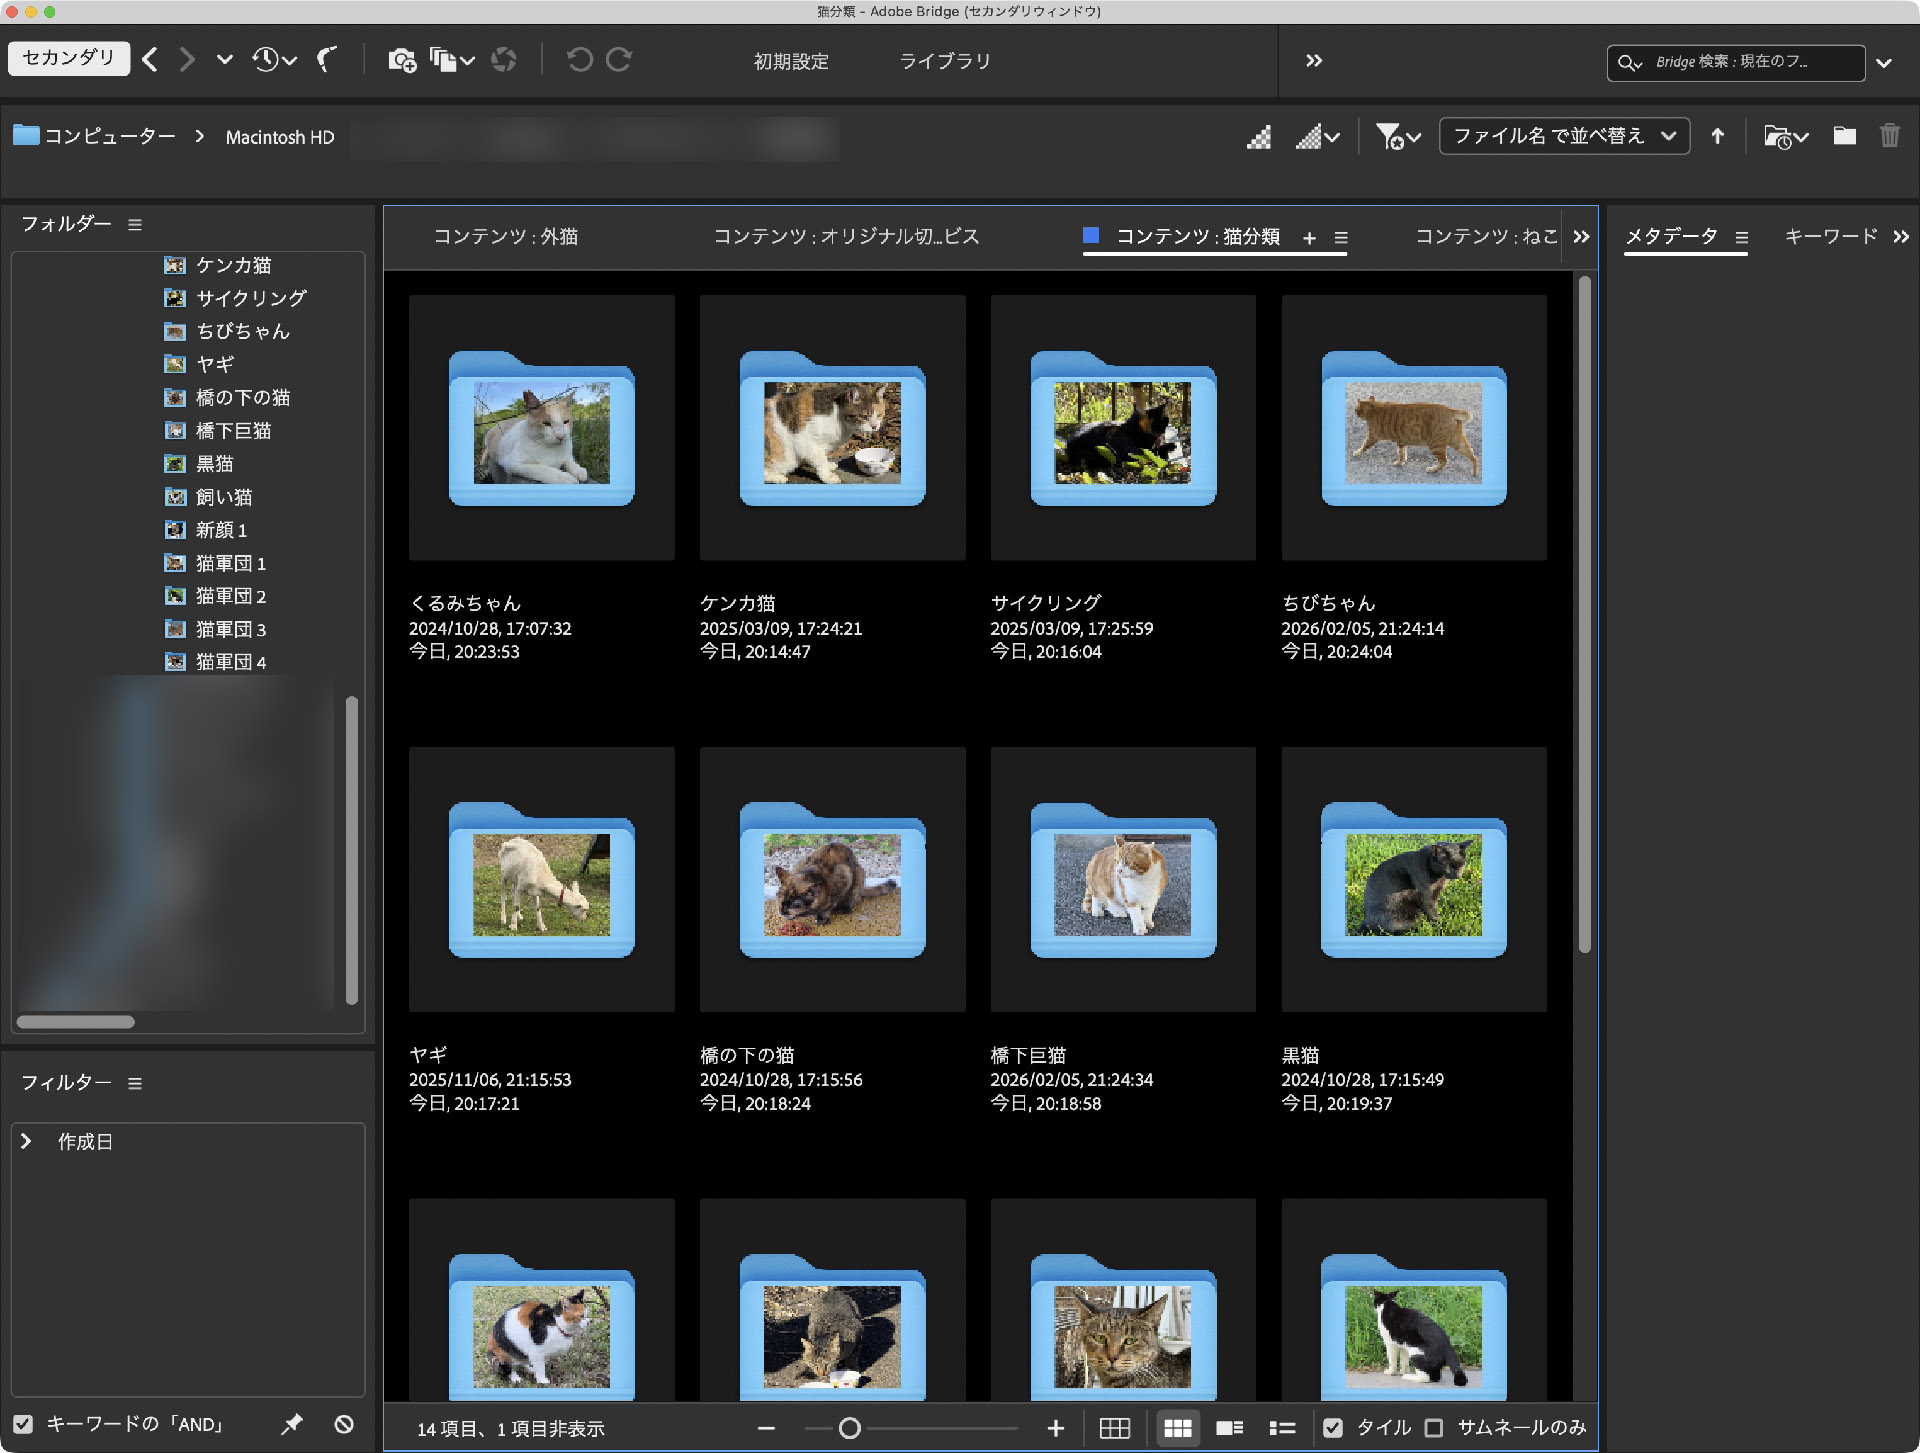
Task: Open the recent files clock dropdown
Action: (270, 60)
